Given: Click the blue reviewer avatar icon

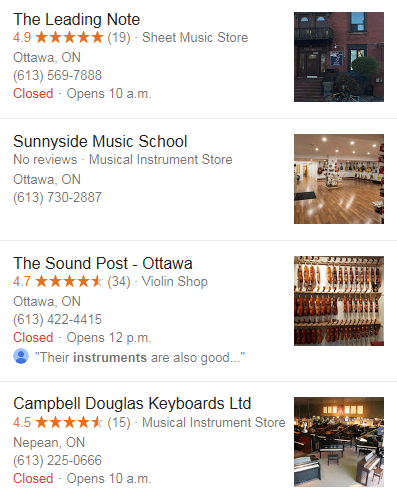Looking at the screenshot, I should (21, 356).
